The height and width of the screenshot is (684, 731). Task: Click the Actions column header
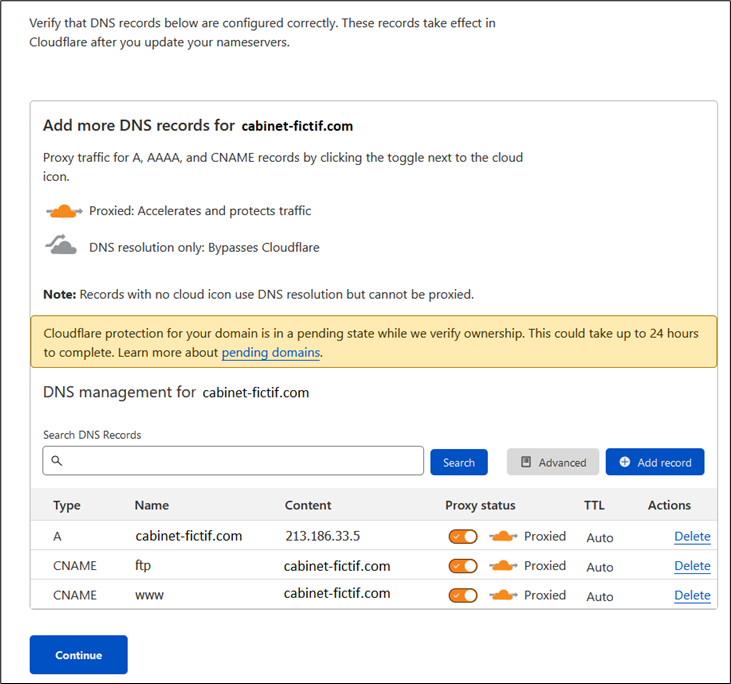[669, 505]
